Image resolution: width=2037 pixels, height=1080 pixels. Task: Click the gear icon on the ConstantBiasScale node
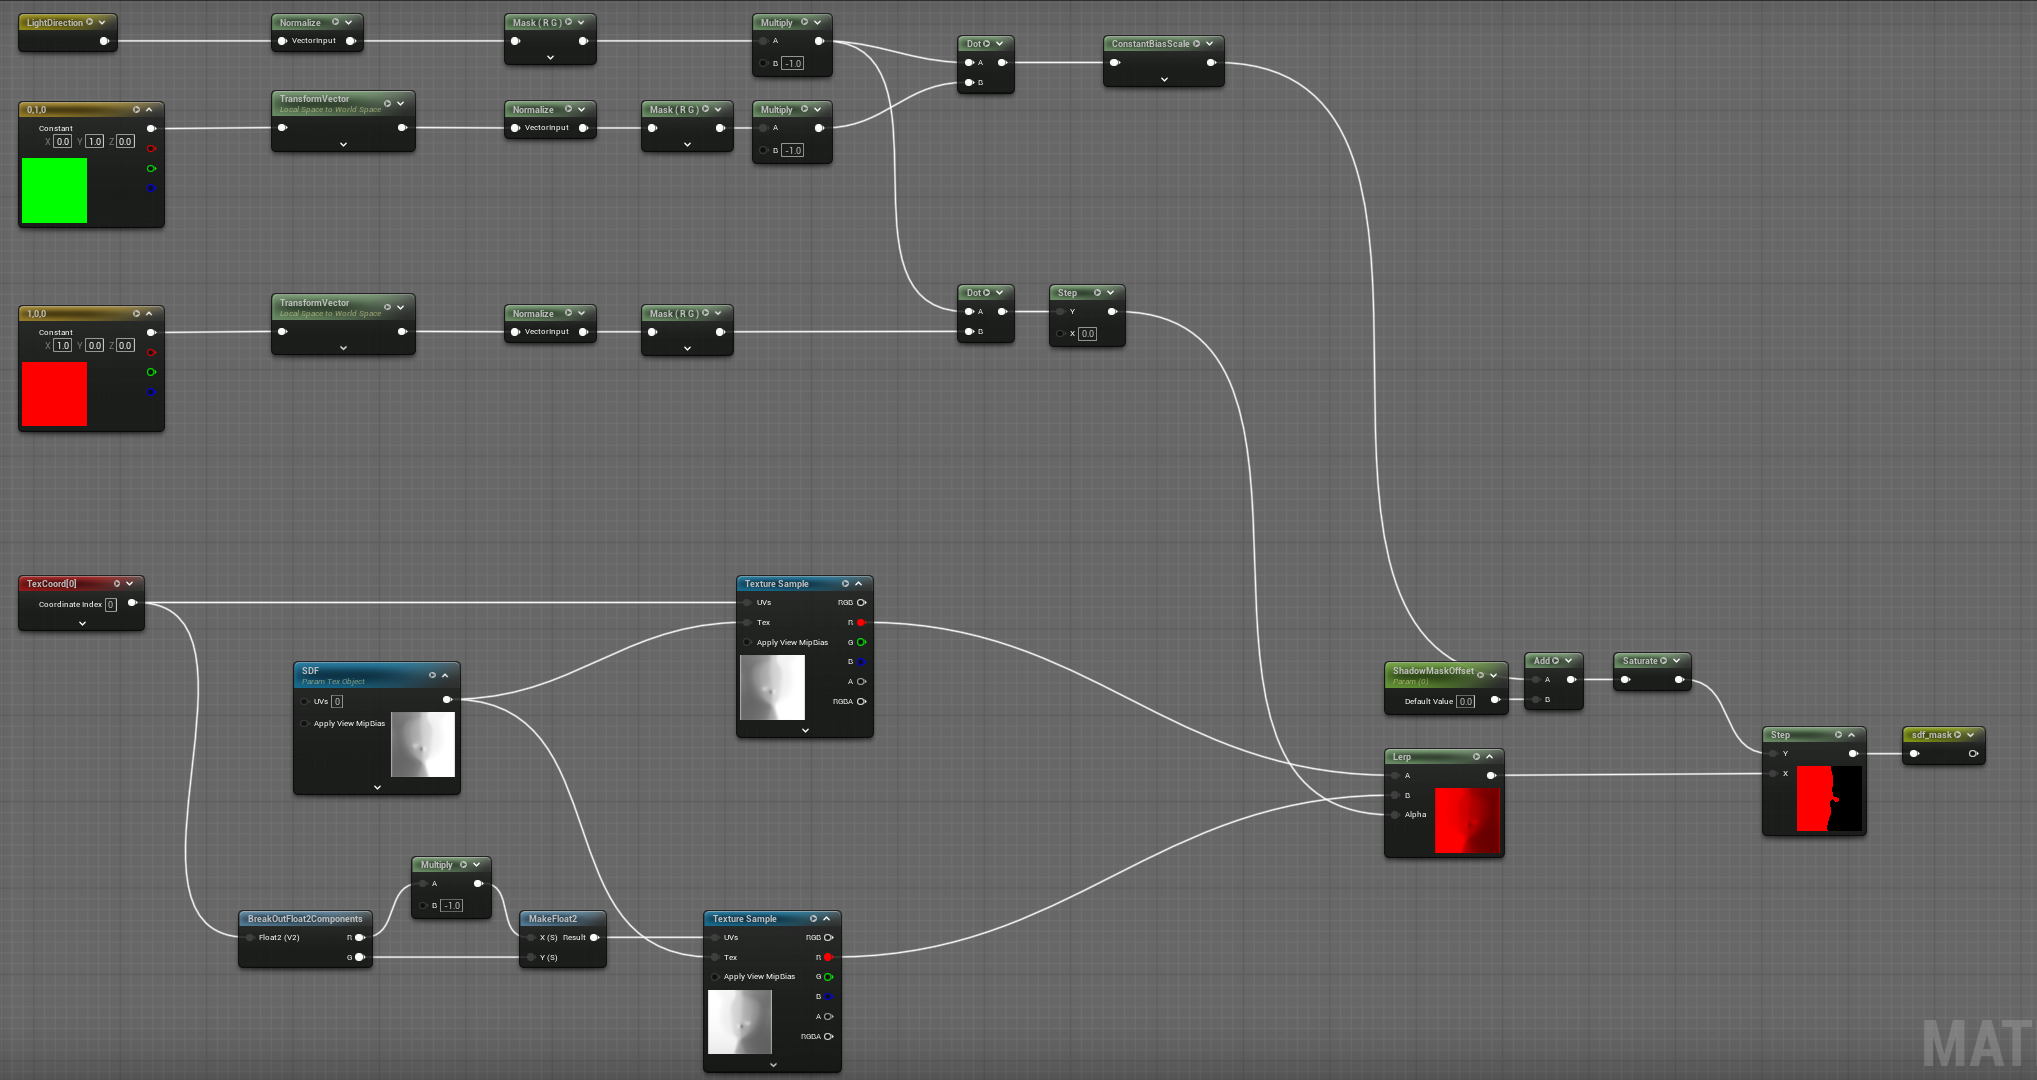click(x=1197, y=43)
